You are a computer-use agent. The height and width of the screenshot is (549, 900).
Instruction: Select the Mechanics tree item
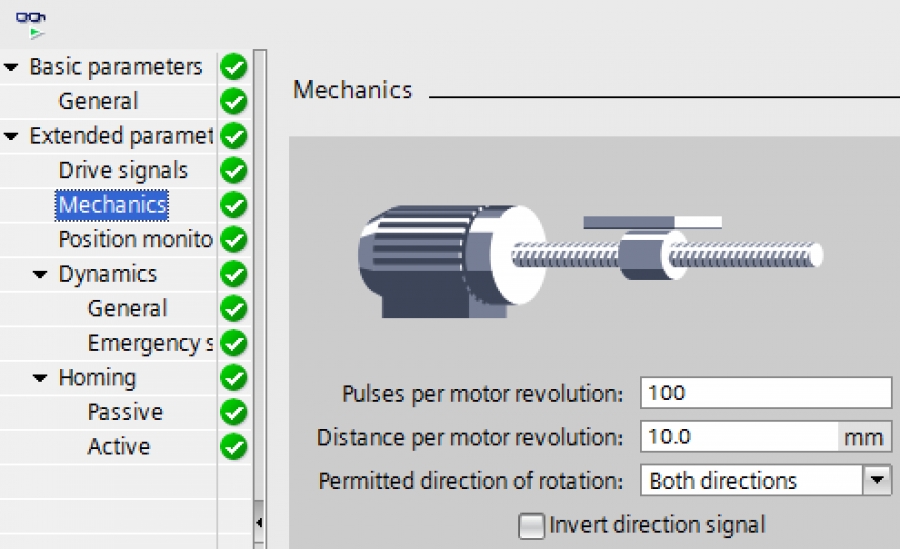coord(112,205)
